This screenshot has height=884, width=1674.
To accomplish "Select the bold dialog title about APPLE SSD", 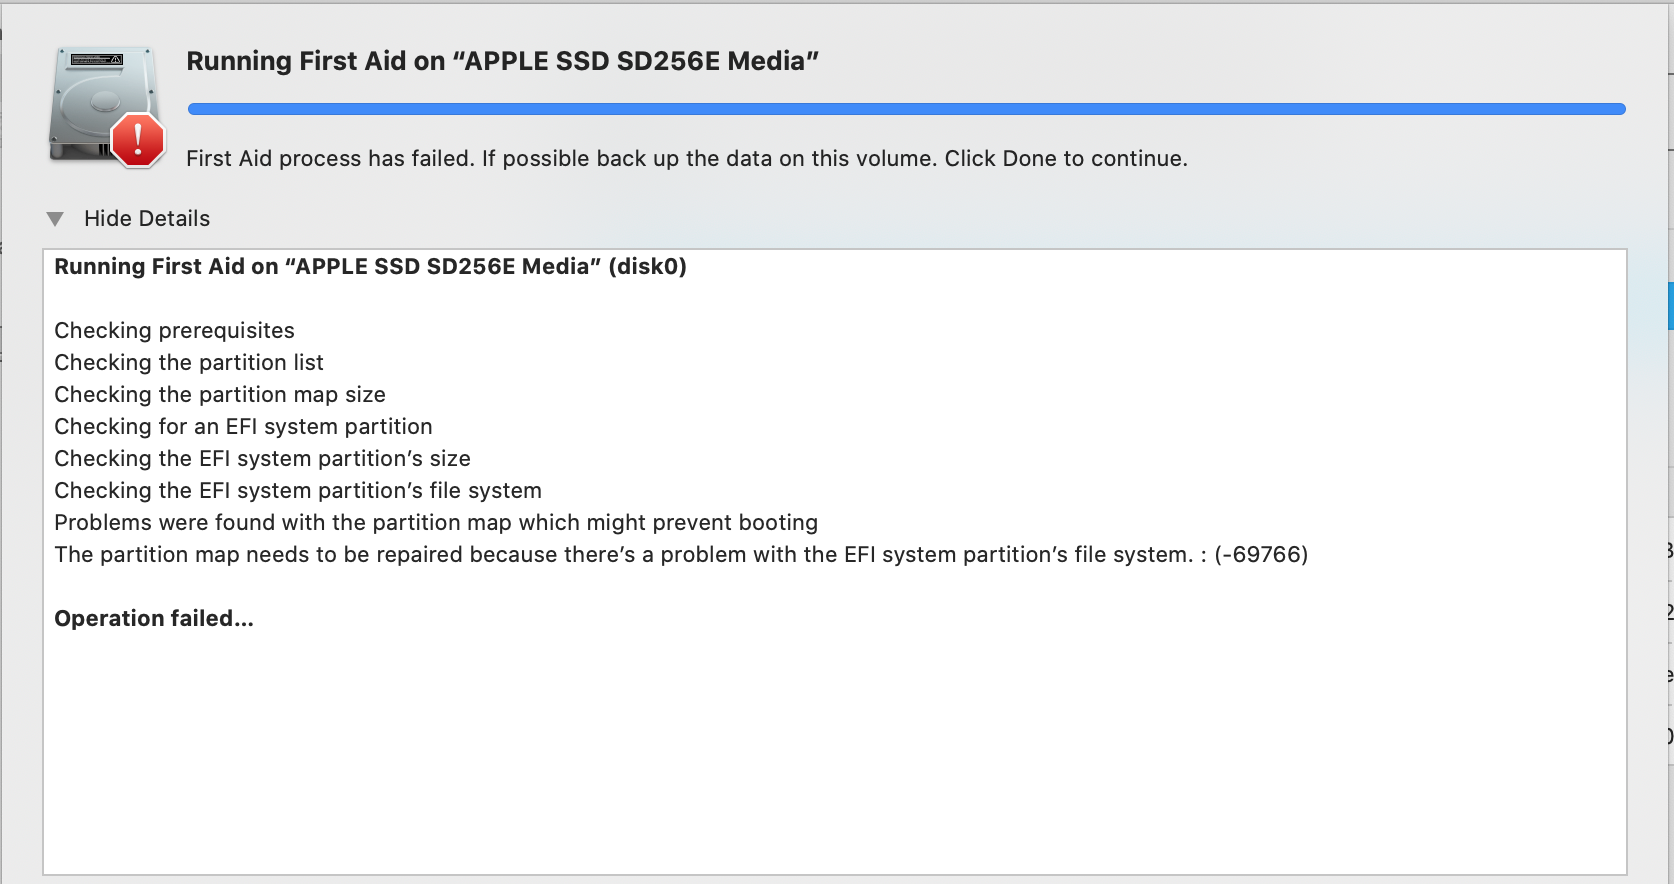I will pos(503,61).
